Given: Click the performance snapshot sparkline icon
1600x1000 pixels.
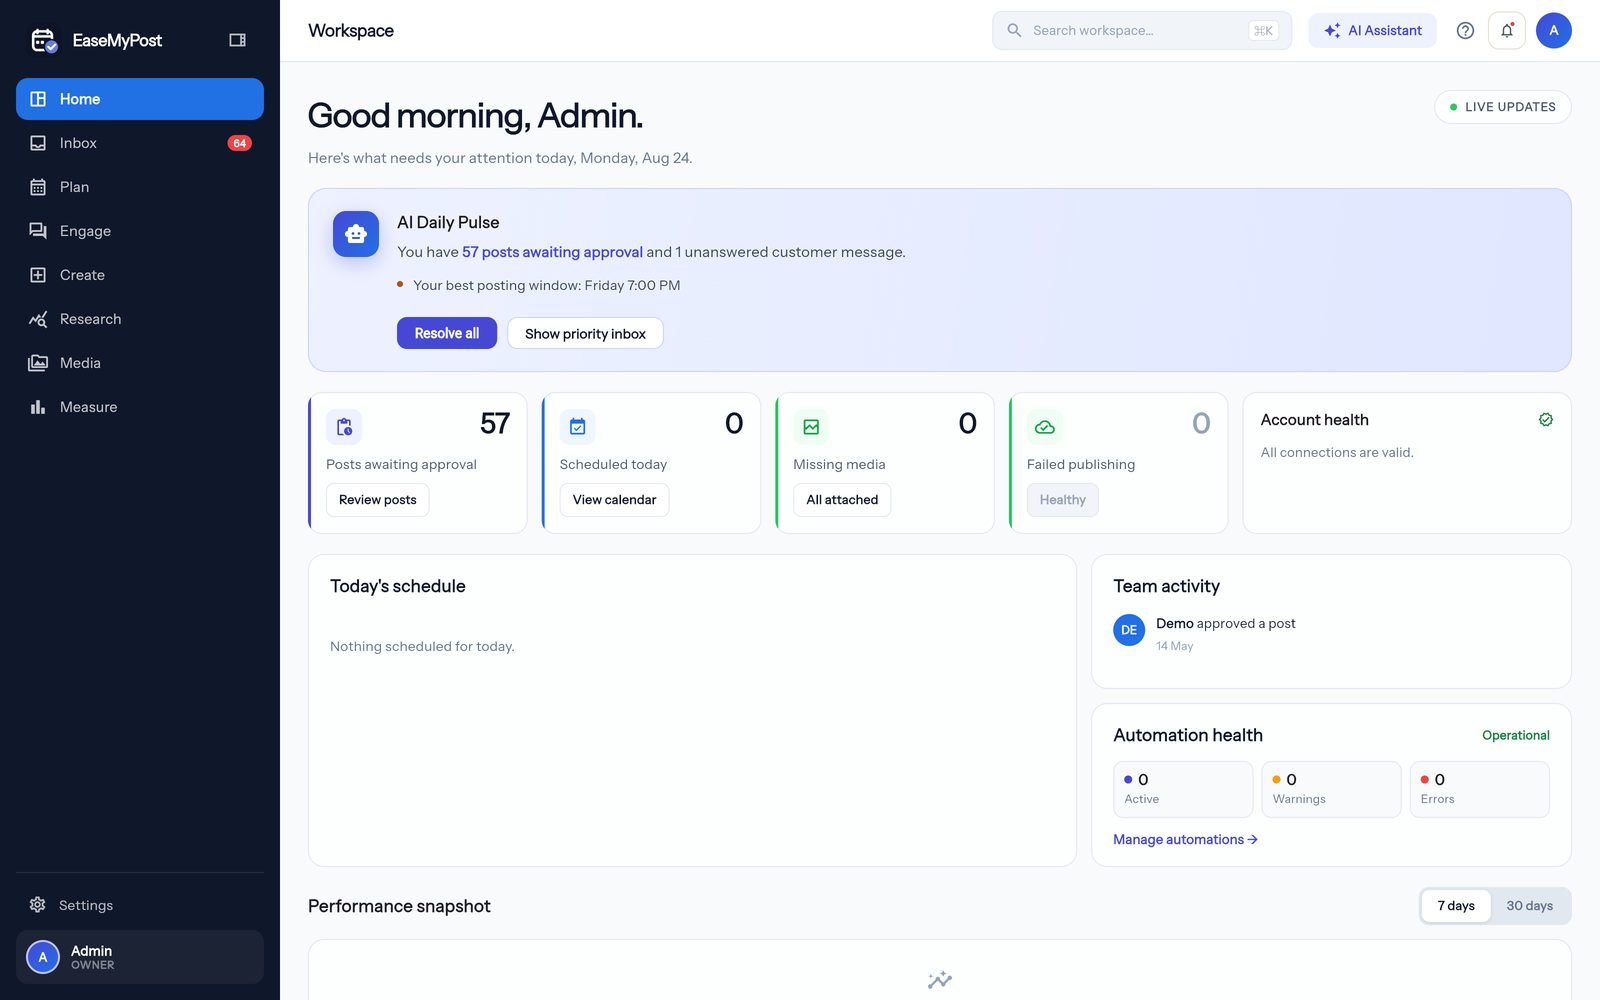Looking at the screenshot, I should 940,980.
